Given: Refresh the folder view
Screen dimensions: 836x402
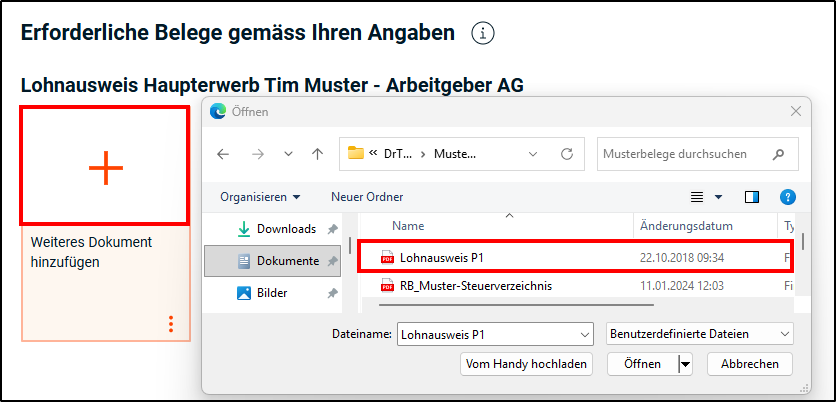Looking at the screenshot, I should coord(567,154).
